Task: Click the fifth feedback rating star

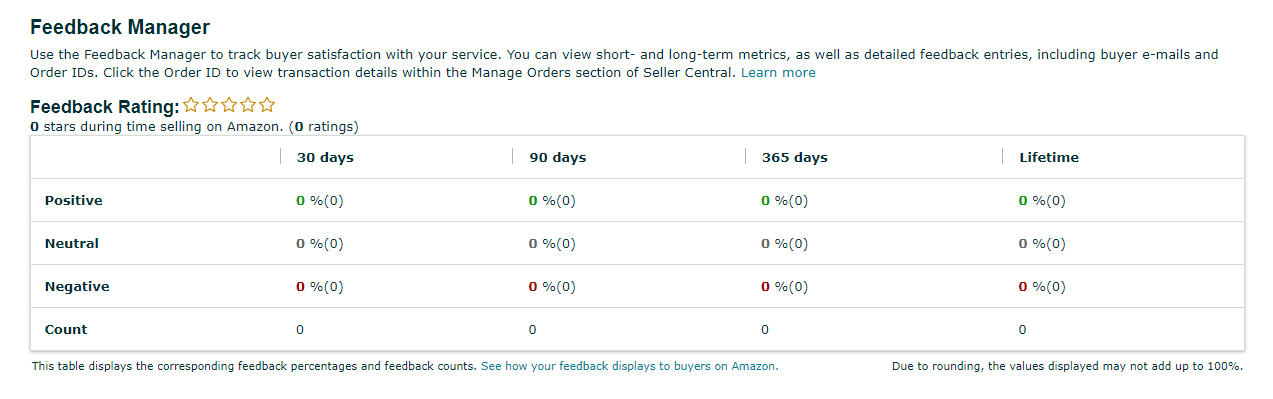Action: pyautogui.click(x=267, y=105)
